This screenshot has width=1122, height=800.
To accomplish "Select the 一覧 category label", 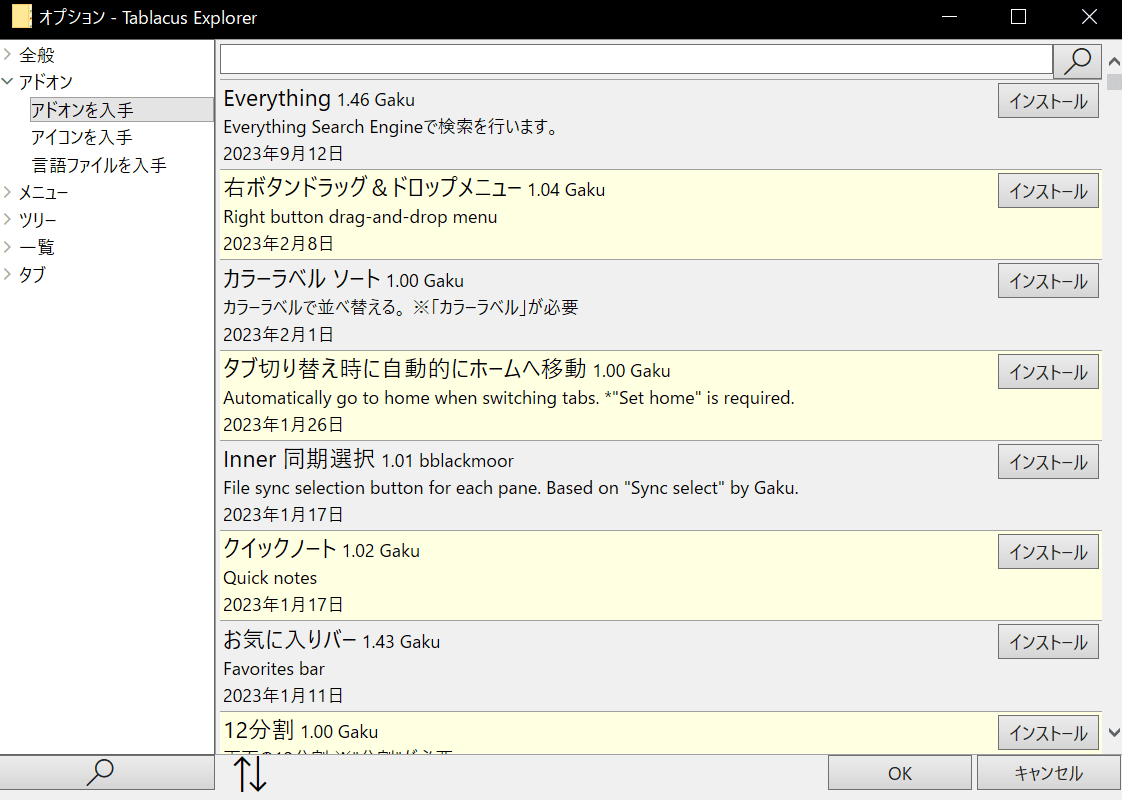I will 36,247.
